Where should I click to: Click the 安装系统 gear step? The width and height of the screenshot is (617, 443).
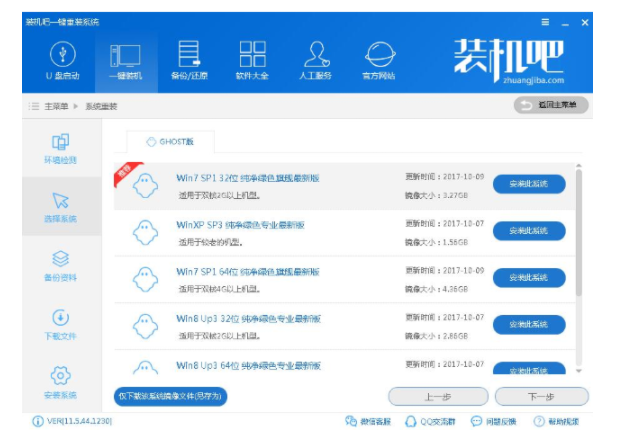(61, 383)
